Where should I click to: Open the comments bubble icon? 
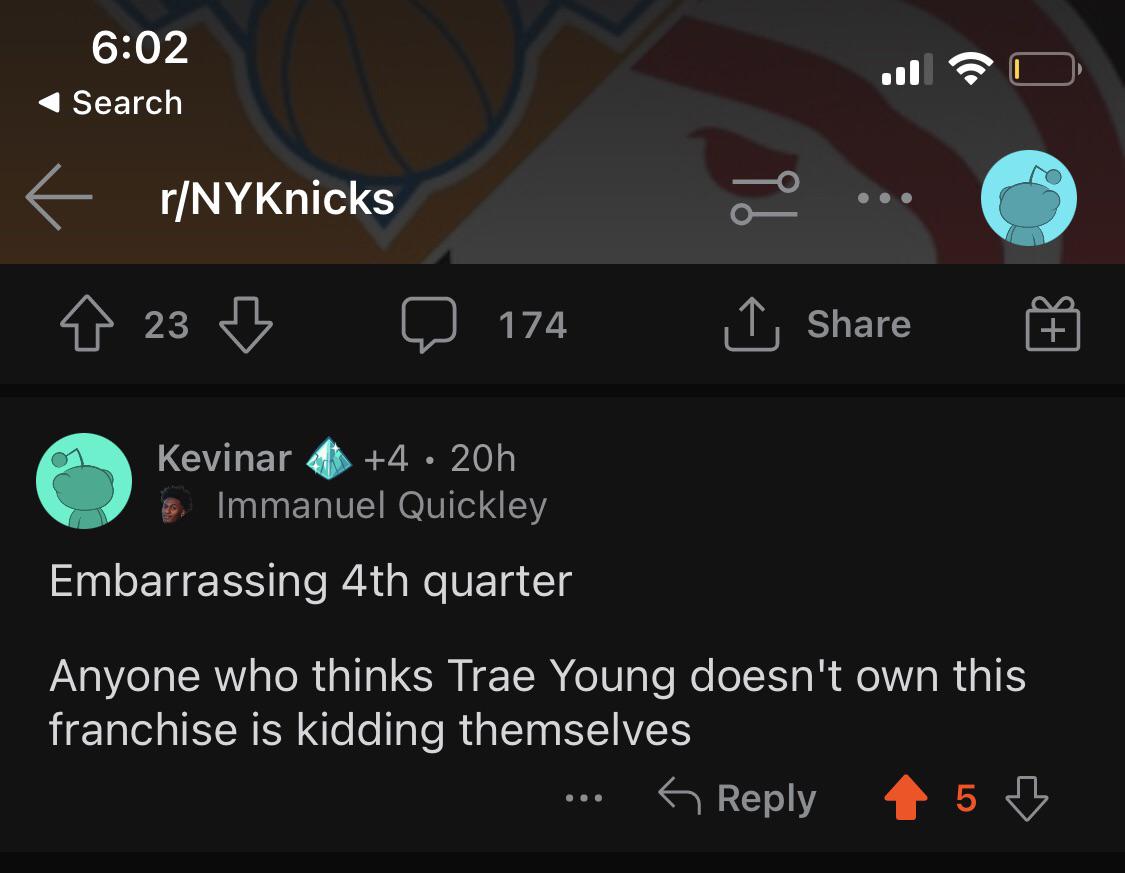tap(429, 324)
